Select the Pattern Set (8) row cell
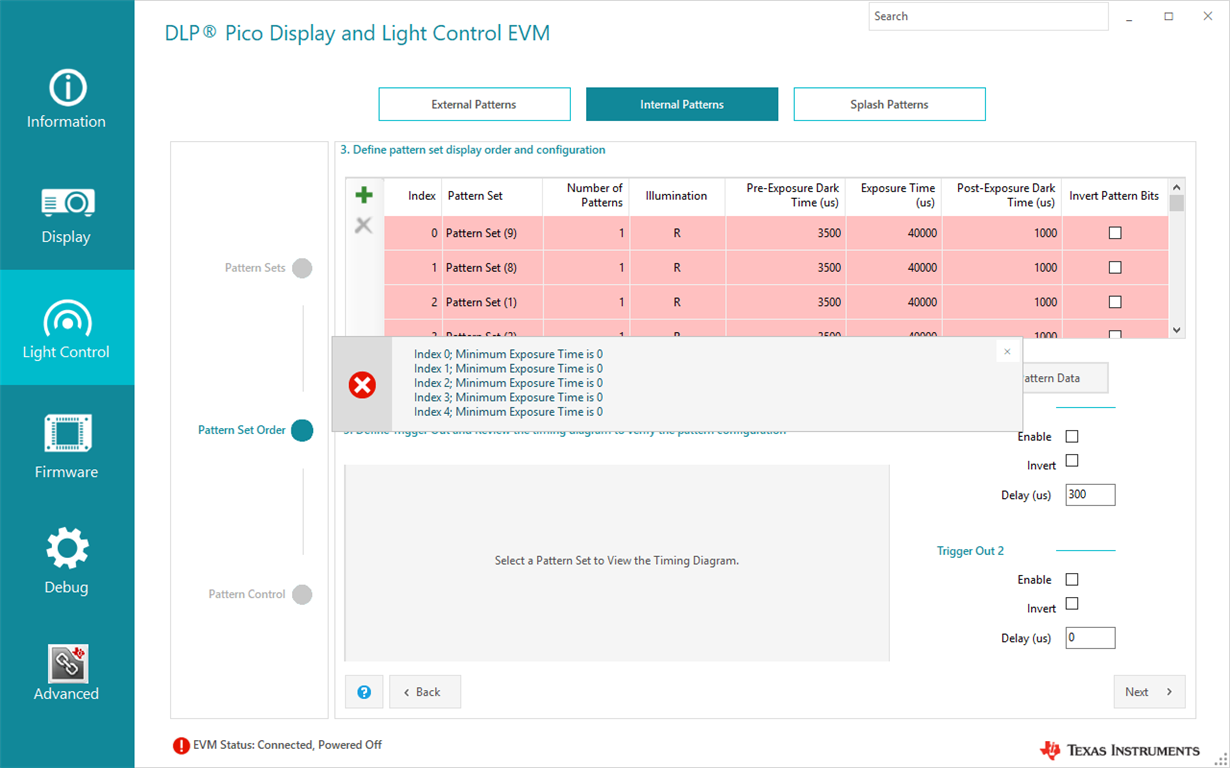The width and height of the screenshot is (1230, 768). pyautogui.click(x=492, y=268)
